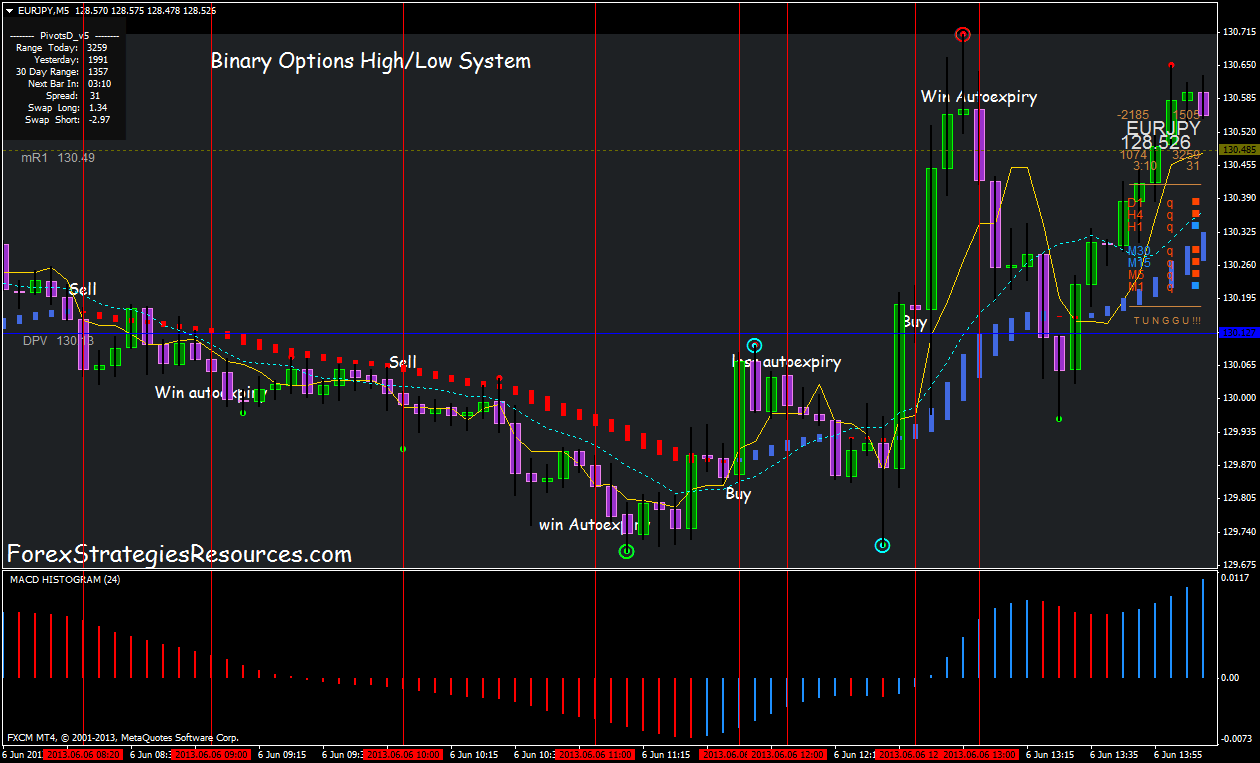Click the DPV pivot level label
This screenshot has width=1260, height=763.
(x=58, y=341)
